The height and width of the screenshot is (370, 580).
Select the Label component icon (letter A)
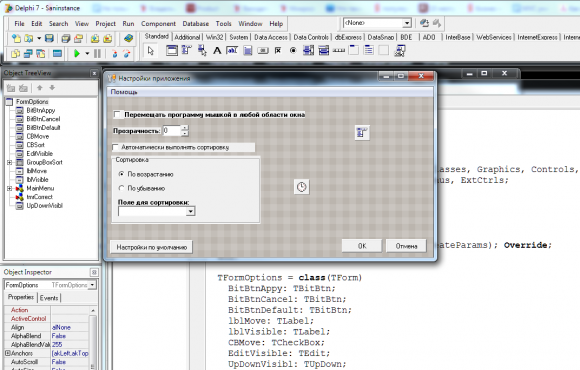point(217,50)
